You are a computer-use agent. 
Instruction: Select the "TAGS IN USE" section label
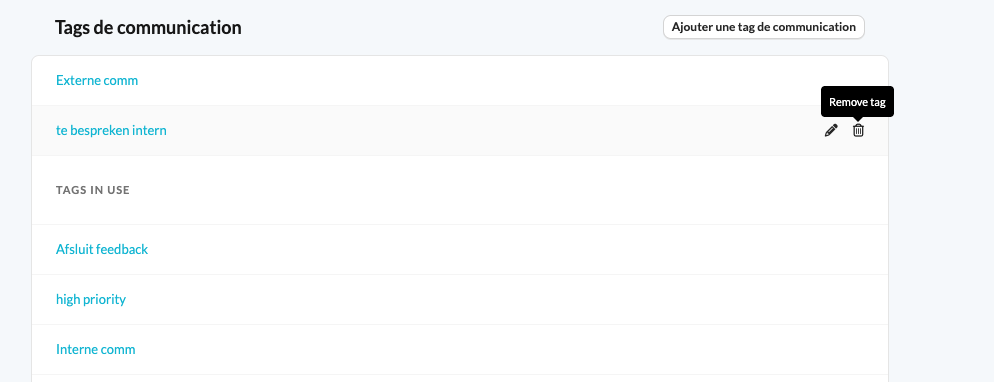93,190
